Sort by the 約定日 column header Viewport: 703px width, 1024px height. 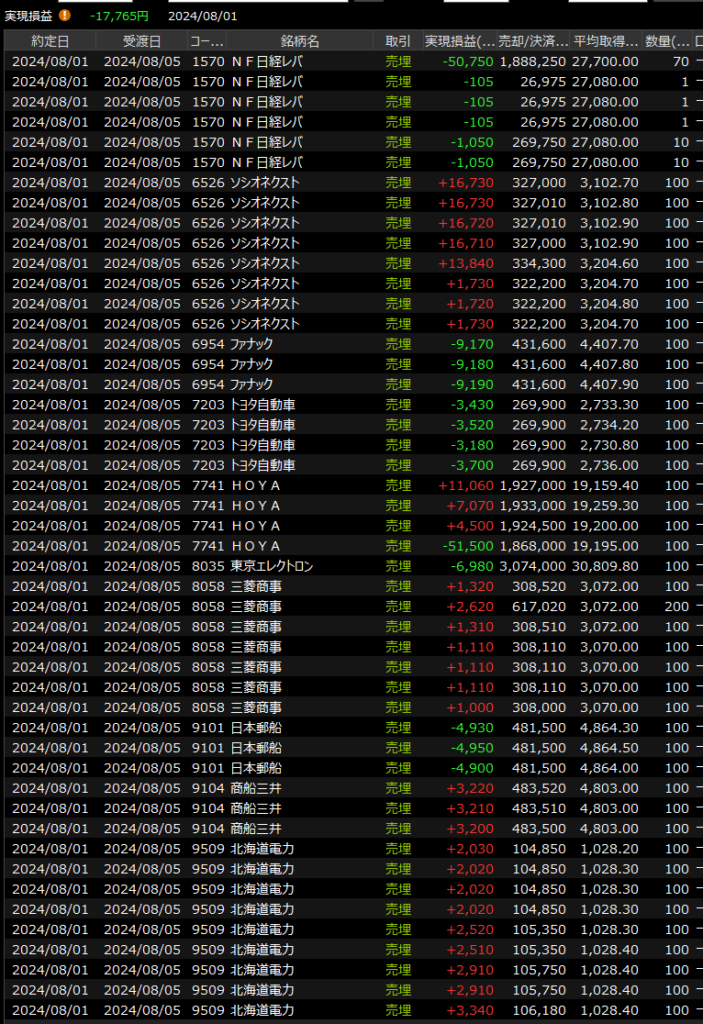(50, 41)
